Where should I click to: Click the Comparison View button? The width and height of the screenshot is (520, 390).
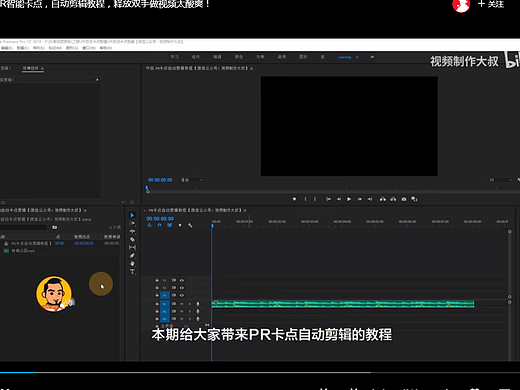click(414, 199)
